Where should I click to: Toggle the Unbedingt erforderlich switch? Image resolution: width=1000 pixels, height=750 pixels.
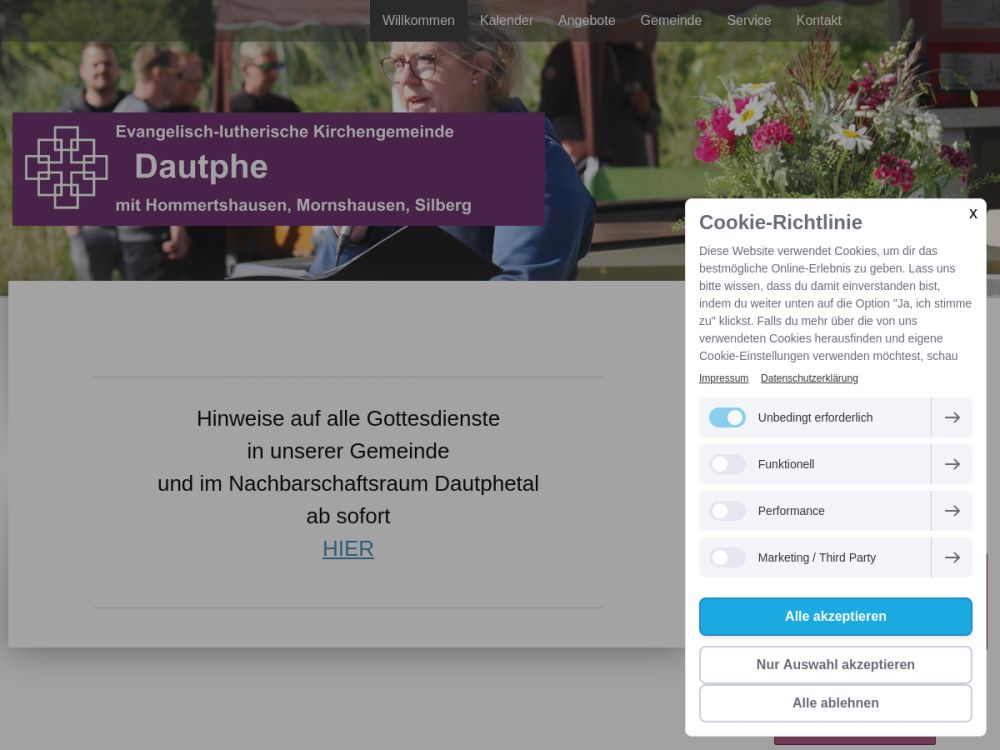(727, 418)
